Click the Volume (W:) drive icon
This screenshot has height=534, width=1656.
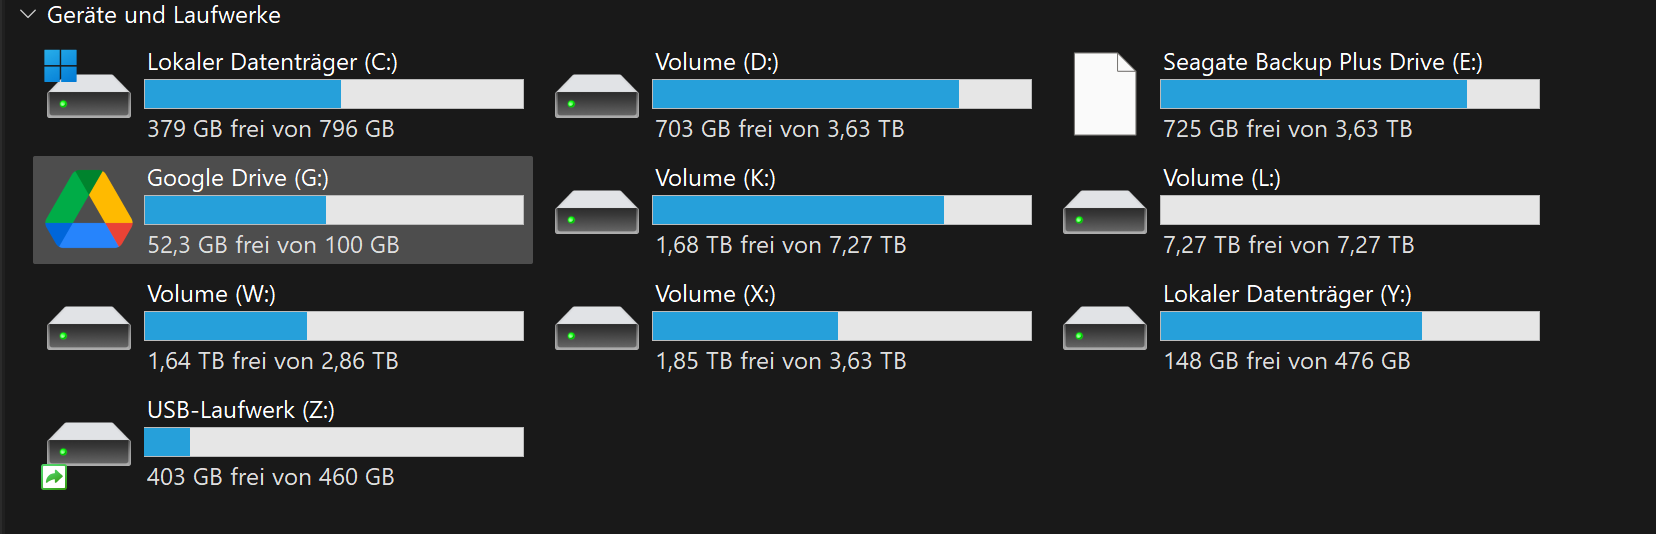(89, 328)
